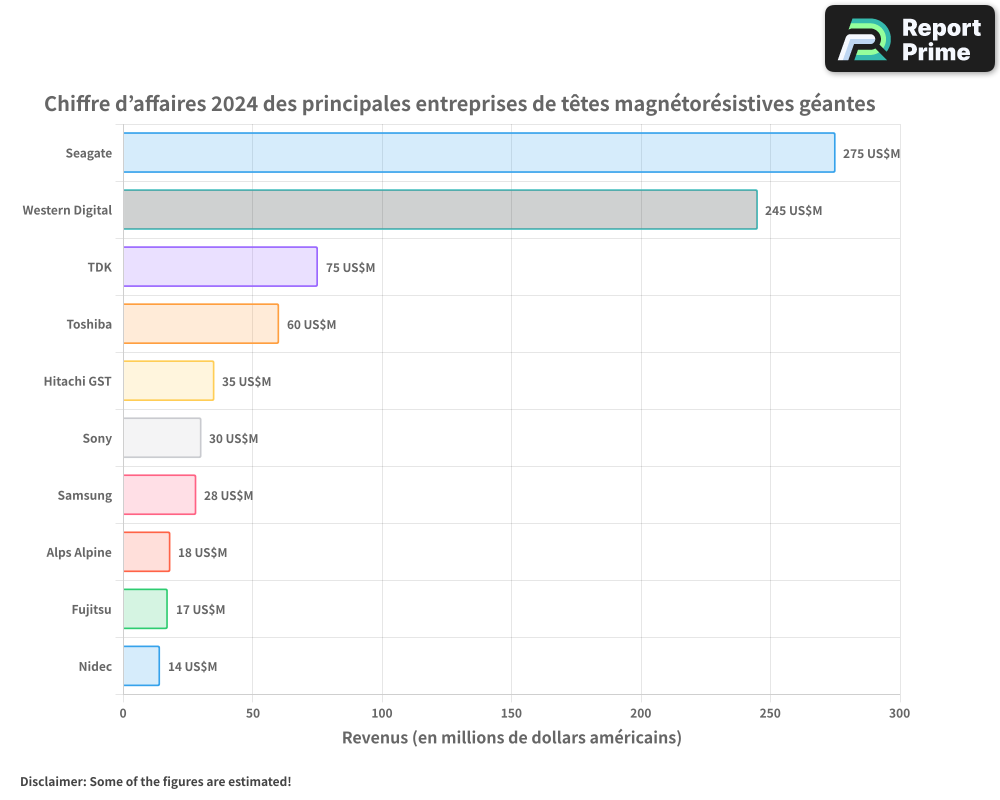The width and height of the screenshot is (1000, 800).
Task: Click the Report Prime logo icon
Action: pos(864,39)
